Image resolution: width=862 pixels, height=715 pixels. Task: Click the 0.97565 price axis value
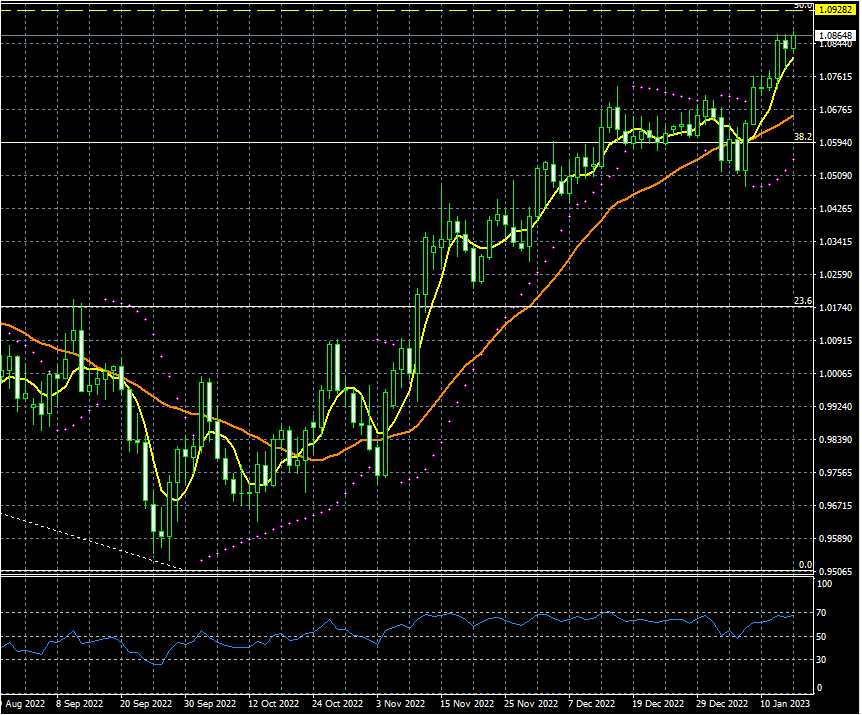click(836, 473)
